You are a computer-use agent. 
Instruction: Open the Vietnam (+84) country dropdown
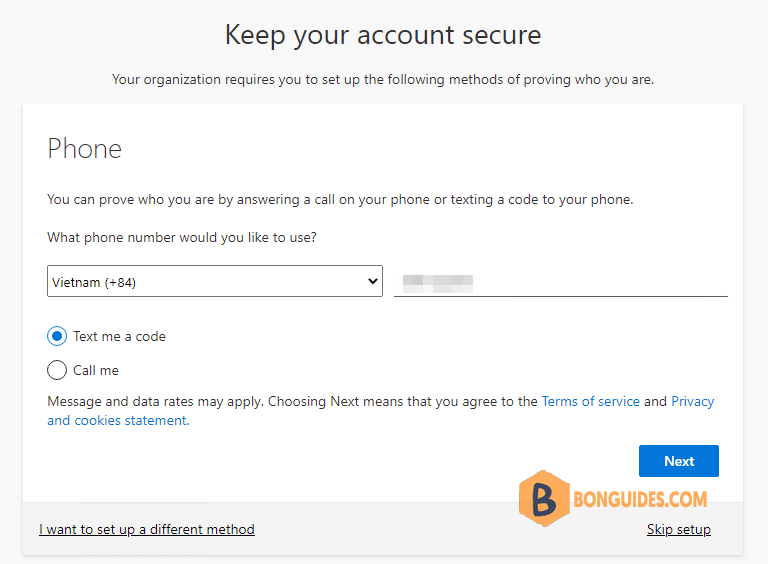(x=215, y=281)
